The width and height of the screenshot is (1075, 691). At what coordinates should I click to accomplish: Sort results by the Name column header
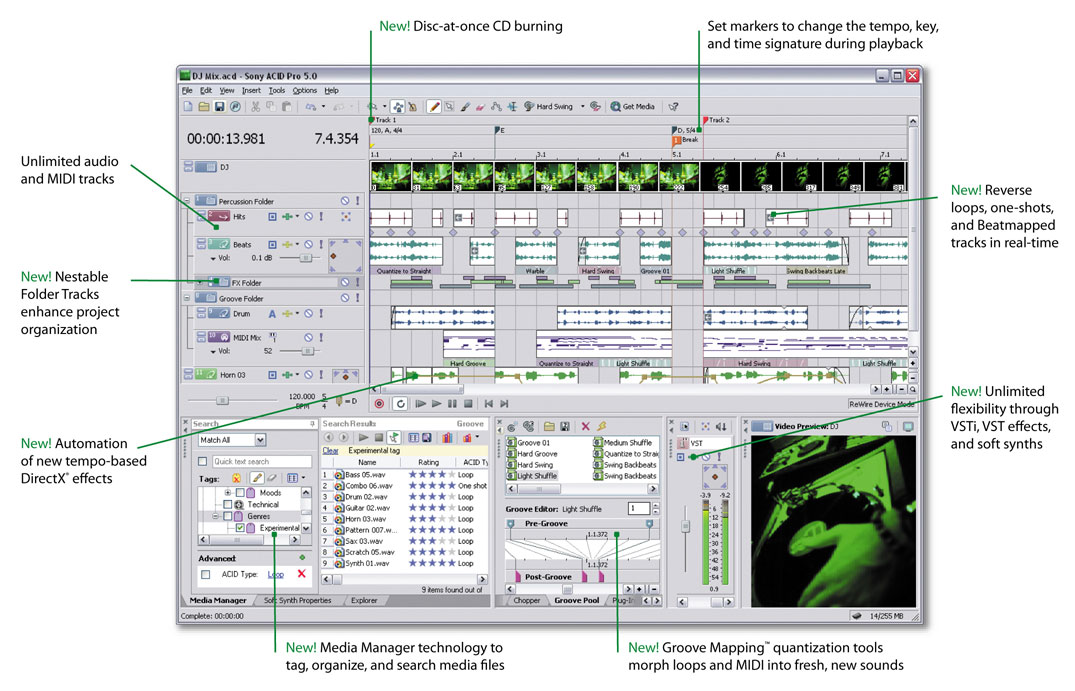[367, 463]
